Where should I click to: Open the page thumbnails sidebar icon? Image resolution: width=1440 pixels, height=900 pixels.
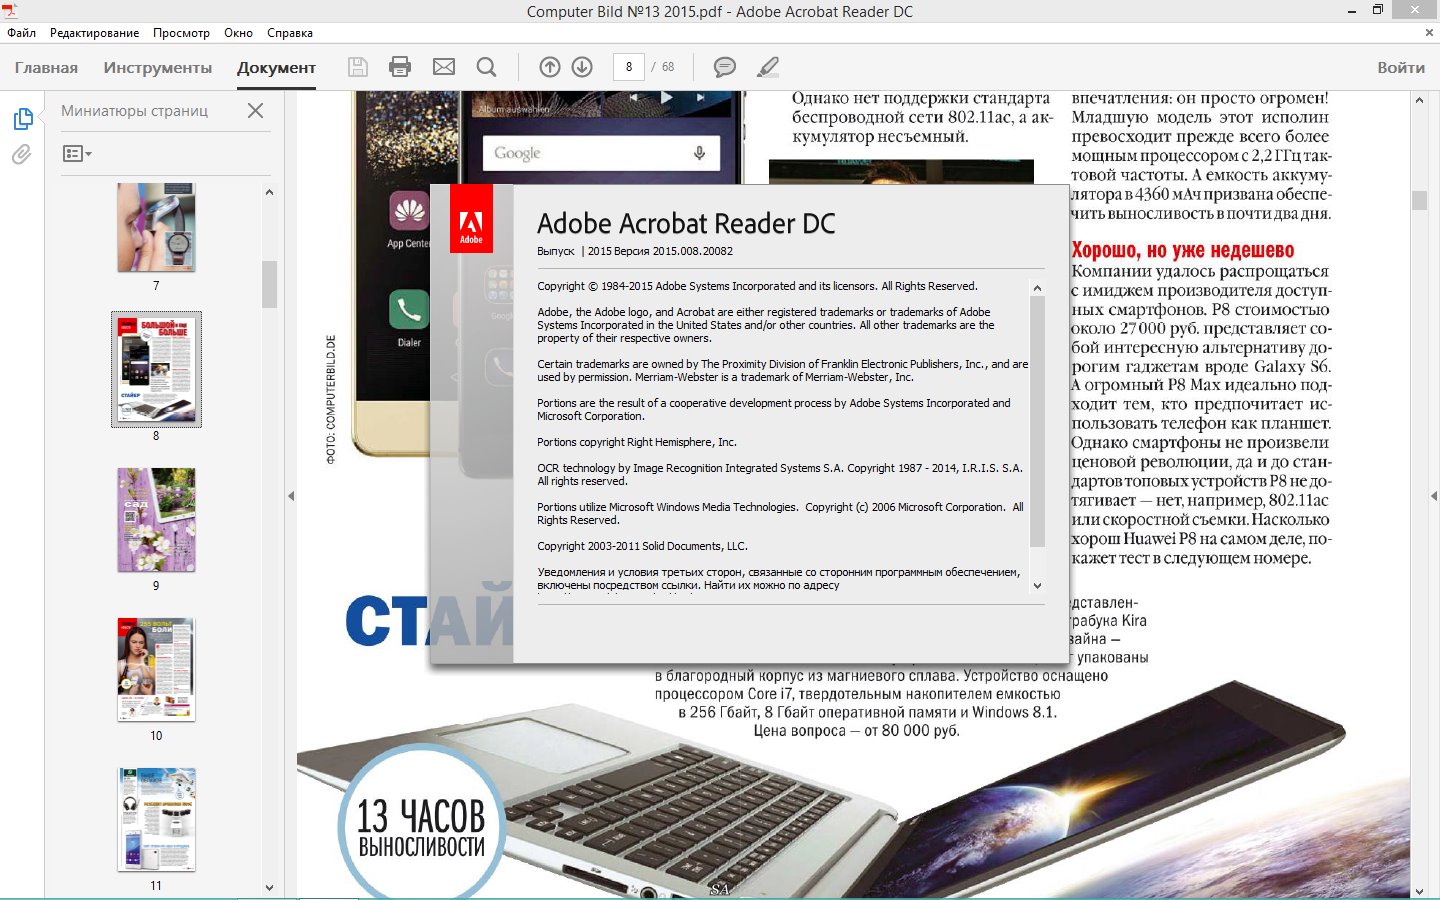point(23,119)
